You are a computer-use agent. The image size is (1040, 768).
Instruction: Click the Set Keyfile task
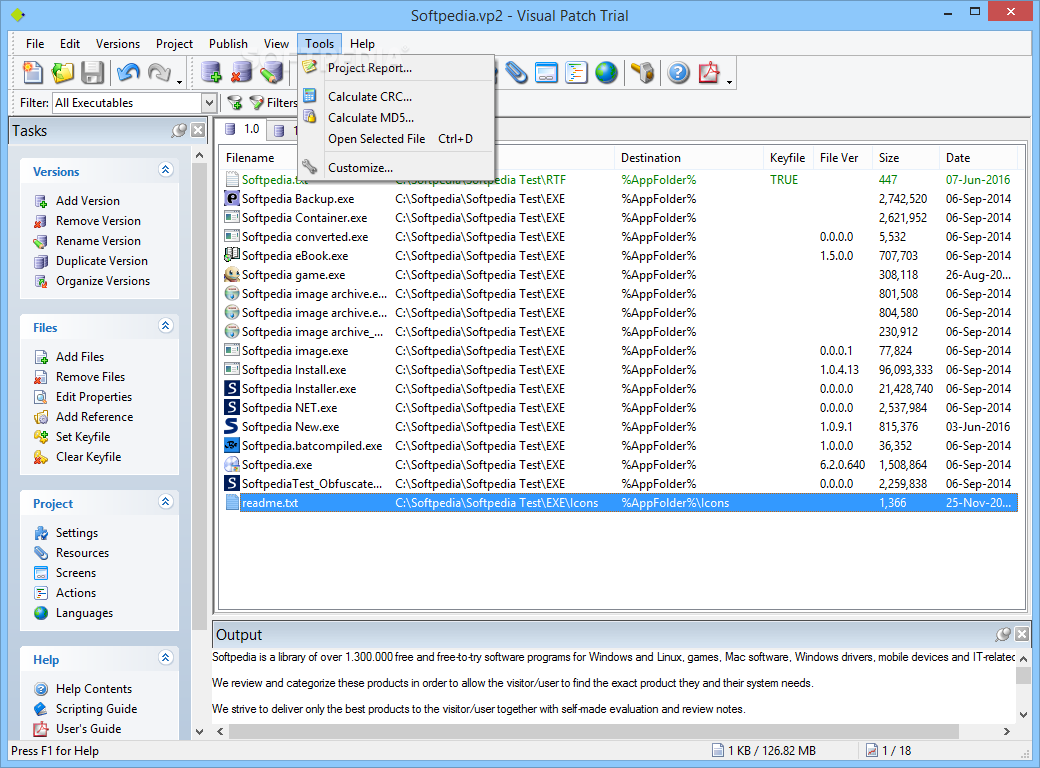click(x=72, y=436)
